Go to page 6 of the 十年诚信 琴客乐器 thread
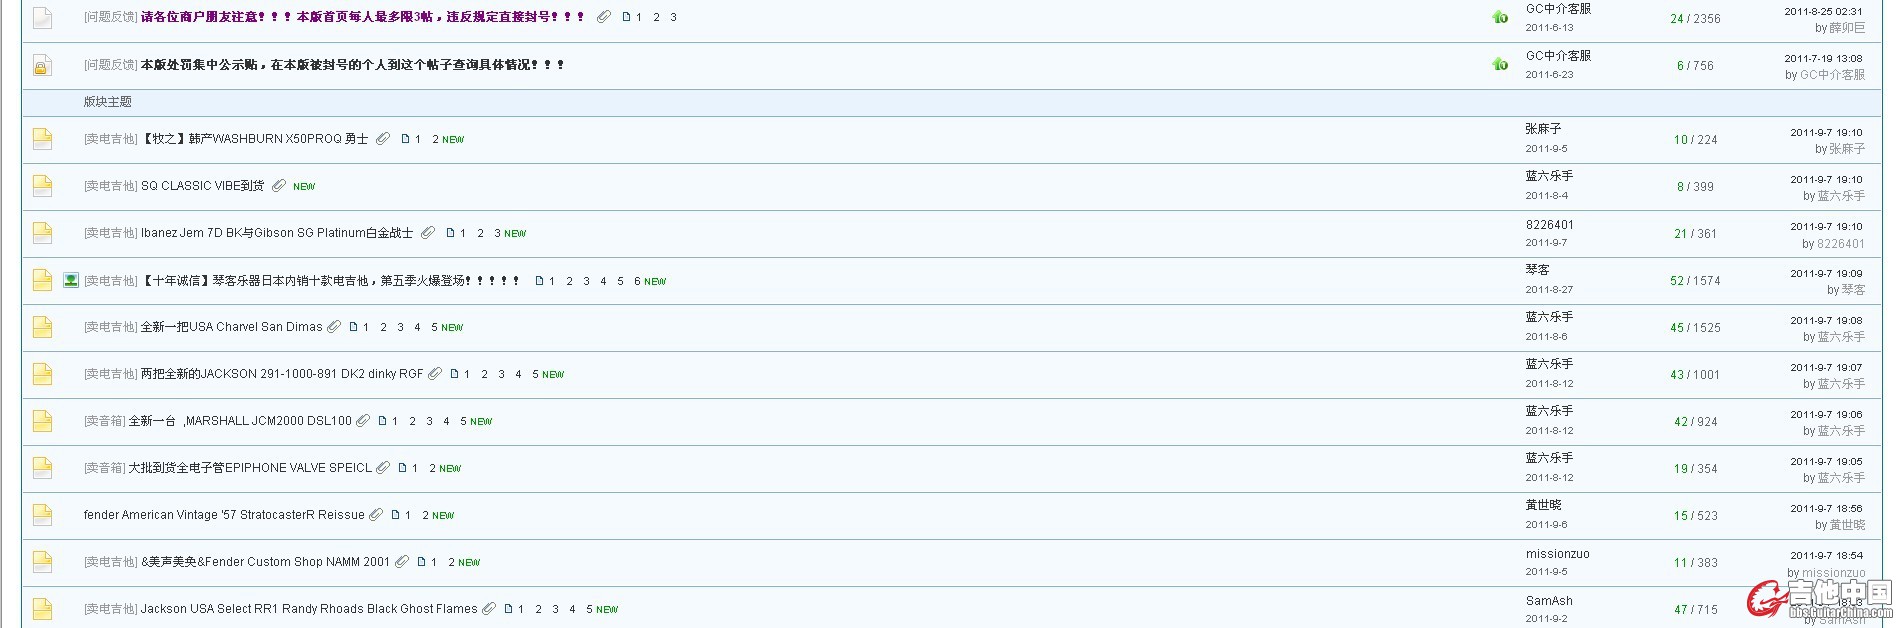 click(637, 281)
